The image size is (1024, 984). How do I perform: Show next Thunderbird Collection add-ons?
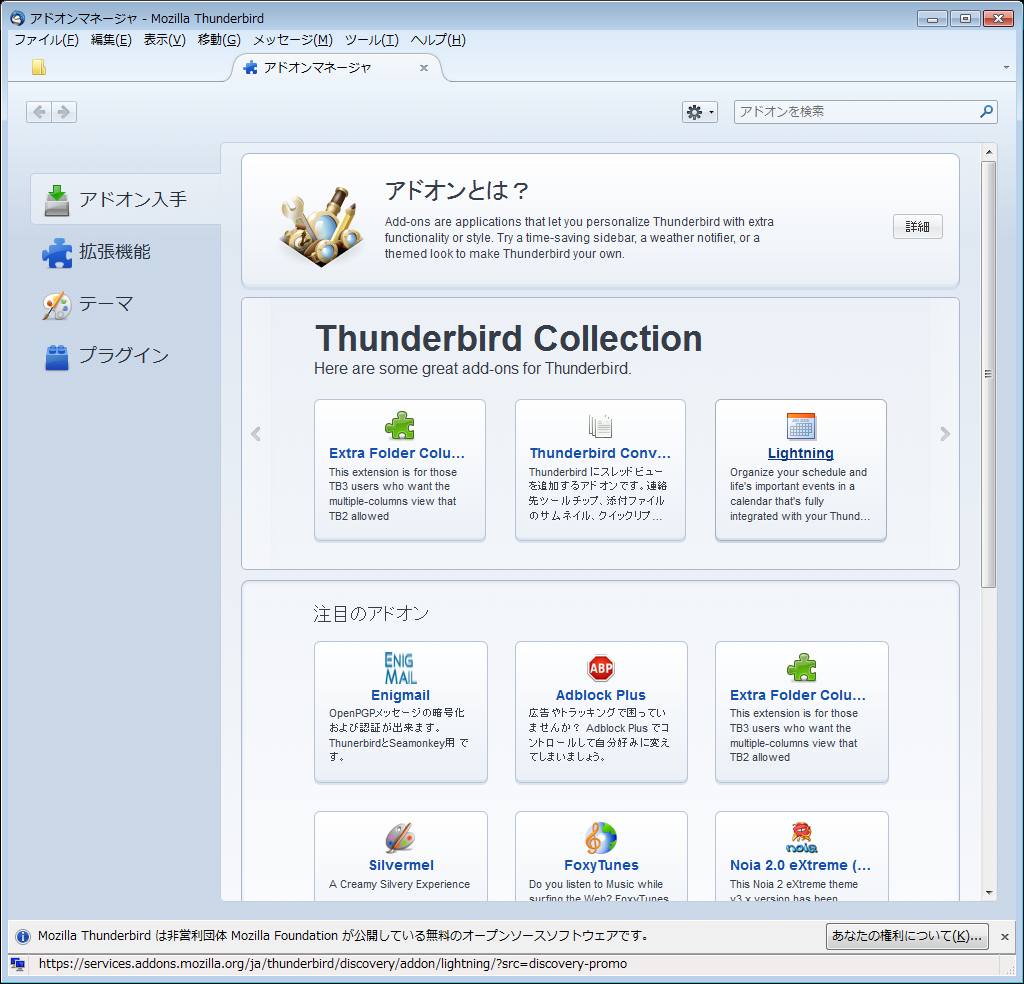(x=944, y=434)
